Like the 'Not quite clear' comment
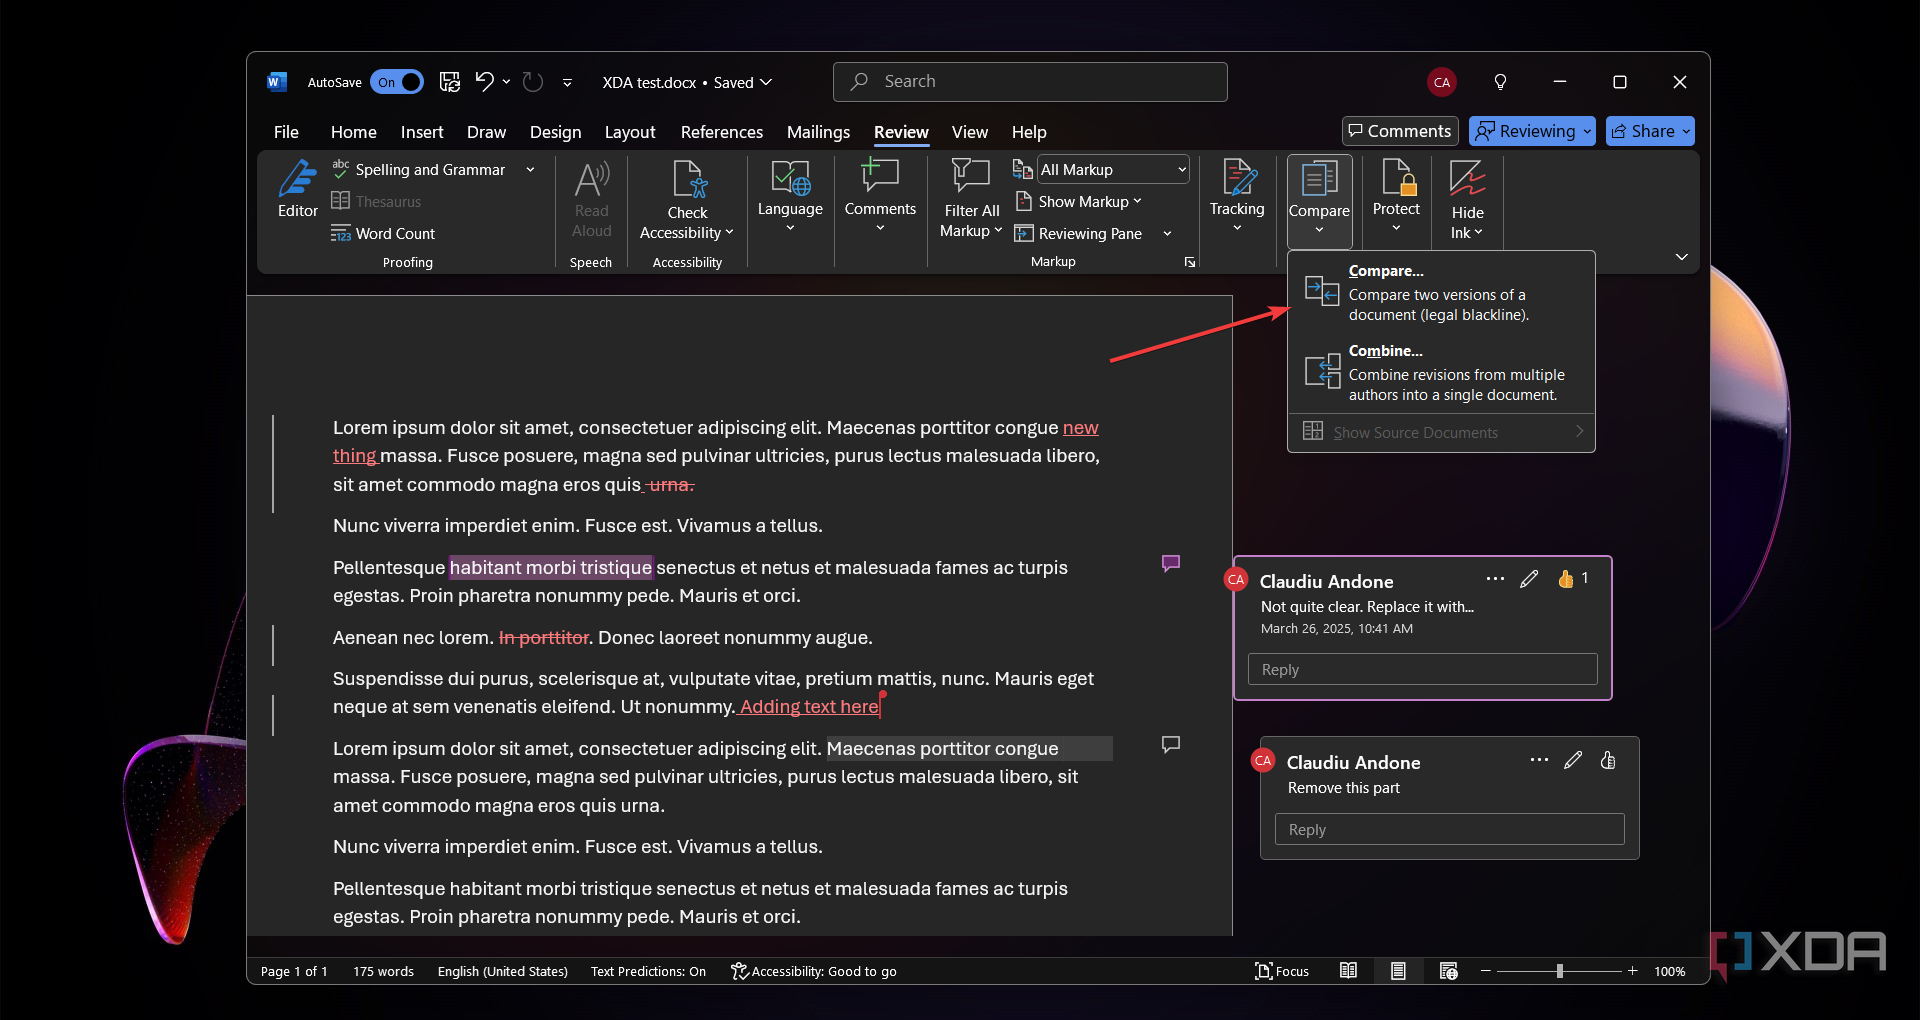Screen dimensions: 1920x1020 click(x=1566, y=579)
